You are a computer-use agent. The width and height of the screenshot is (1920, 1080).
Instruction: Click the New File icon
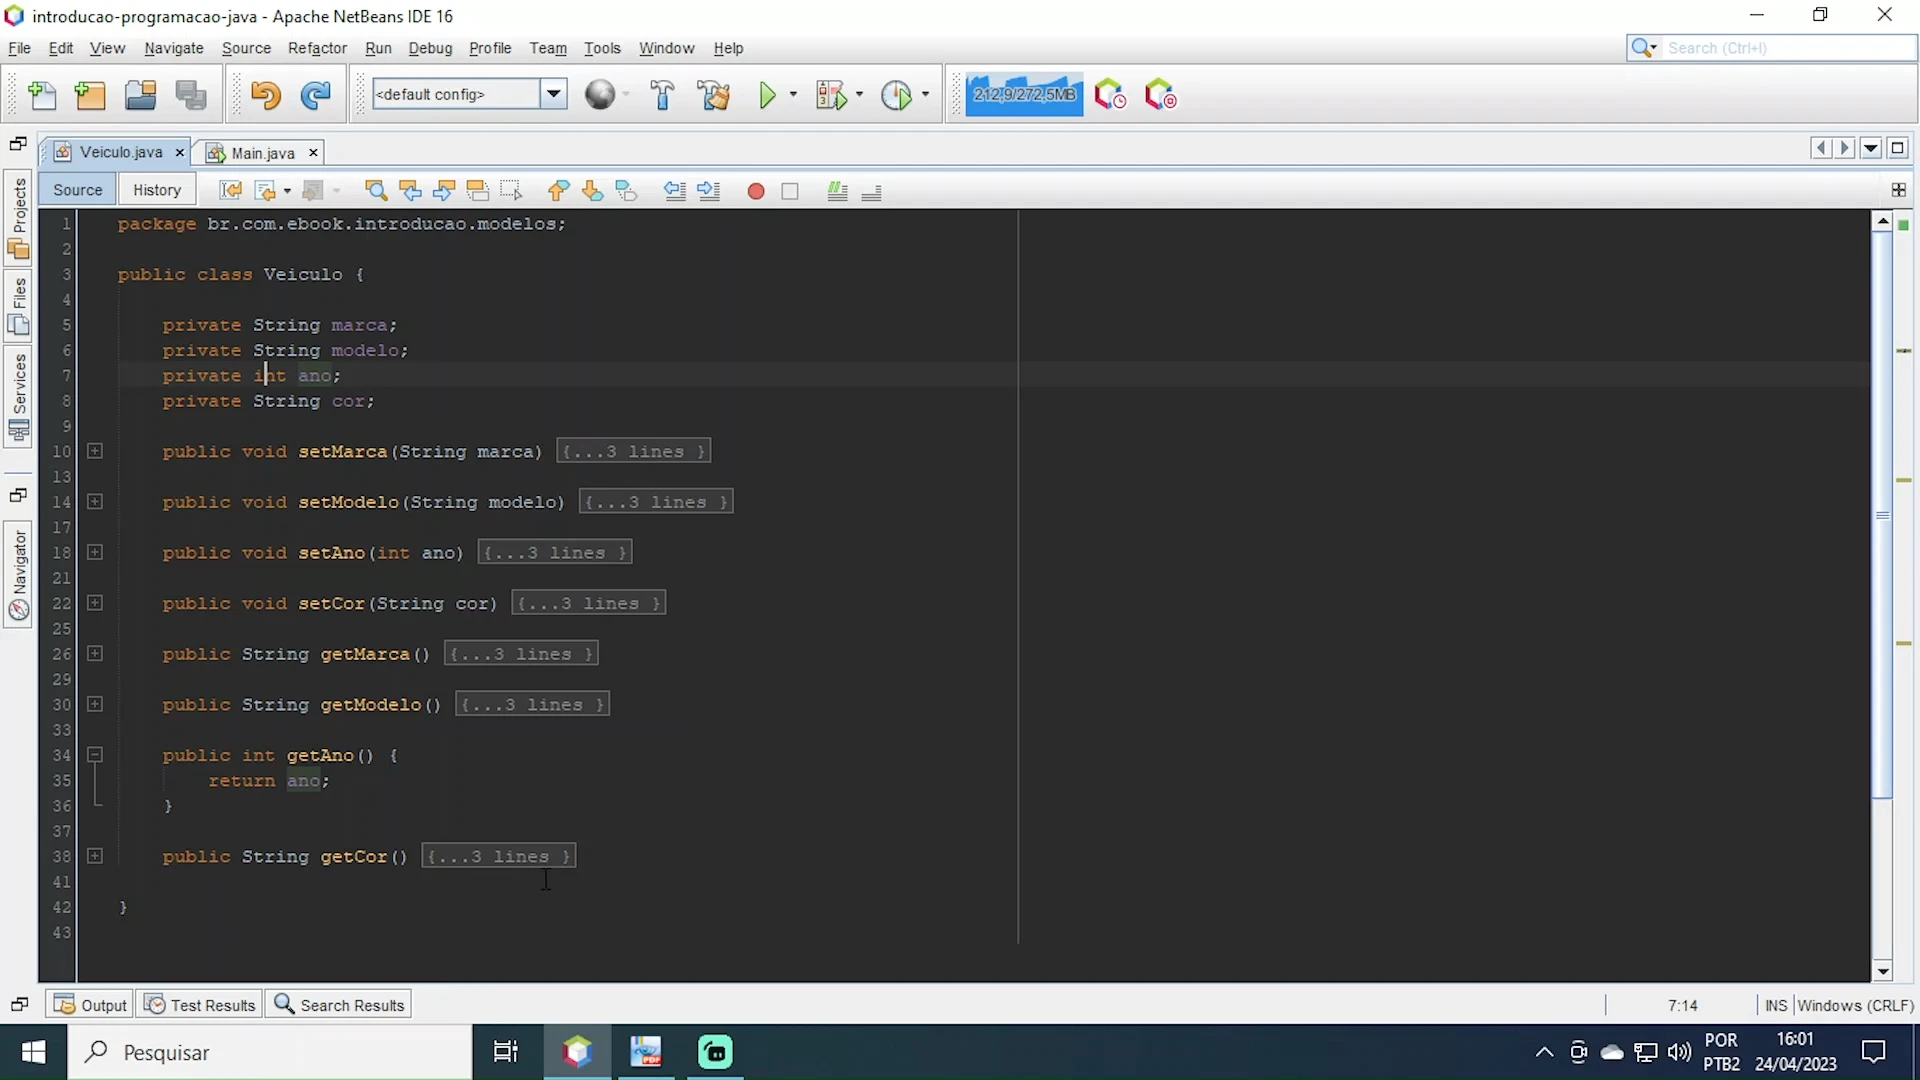point(43,95)
